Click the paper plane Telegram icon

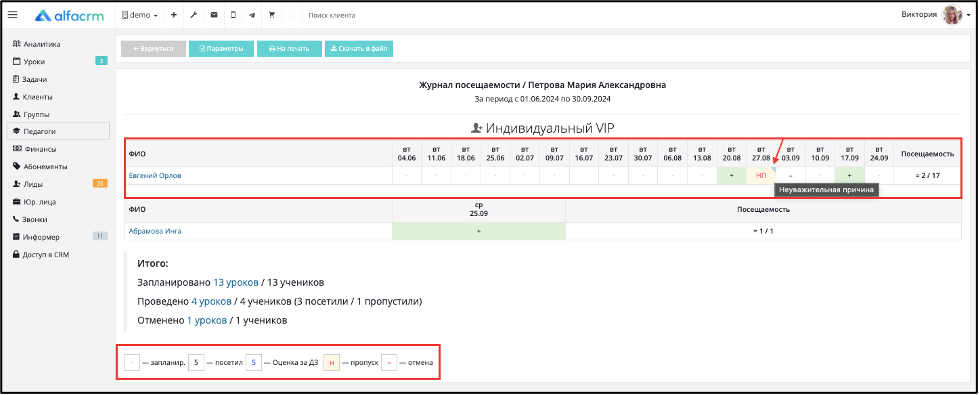pyautogui.click(x=252, y=15)
